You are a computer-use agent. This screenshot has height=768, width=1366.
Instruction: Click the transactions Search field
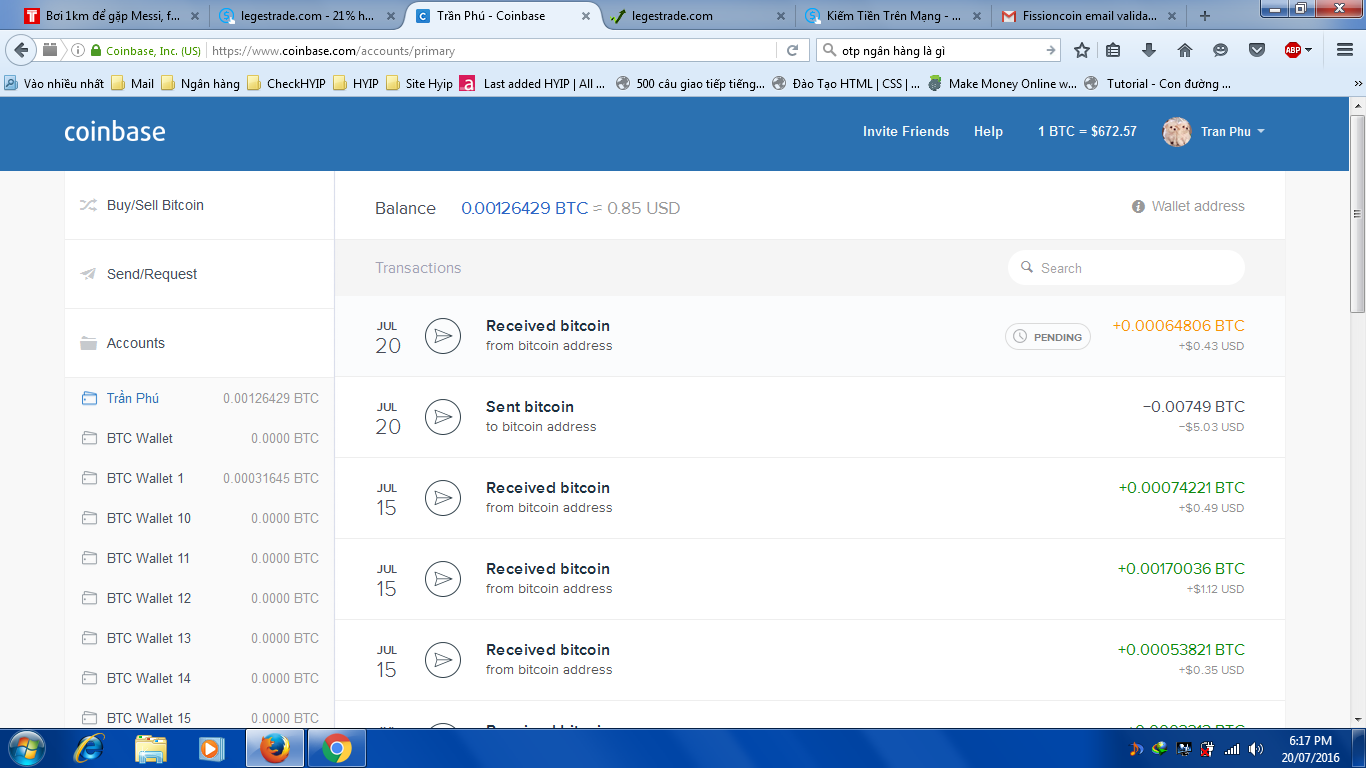click(1126, 268)
